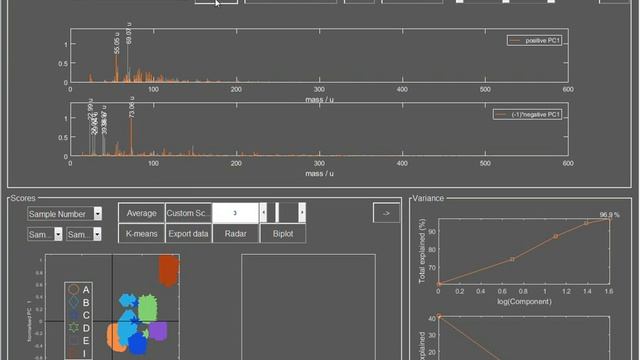Click legend label A in scores plot
The height and width of the screenshot is (360, 640).
(86, 290)
